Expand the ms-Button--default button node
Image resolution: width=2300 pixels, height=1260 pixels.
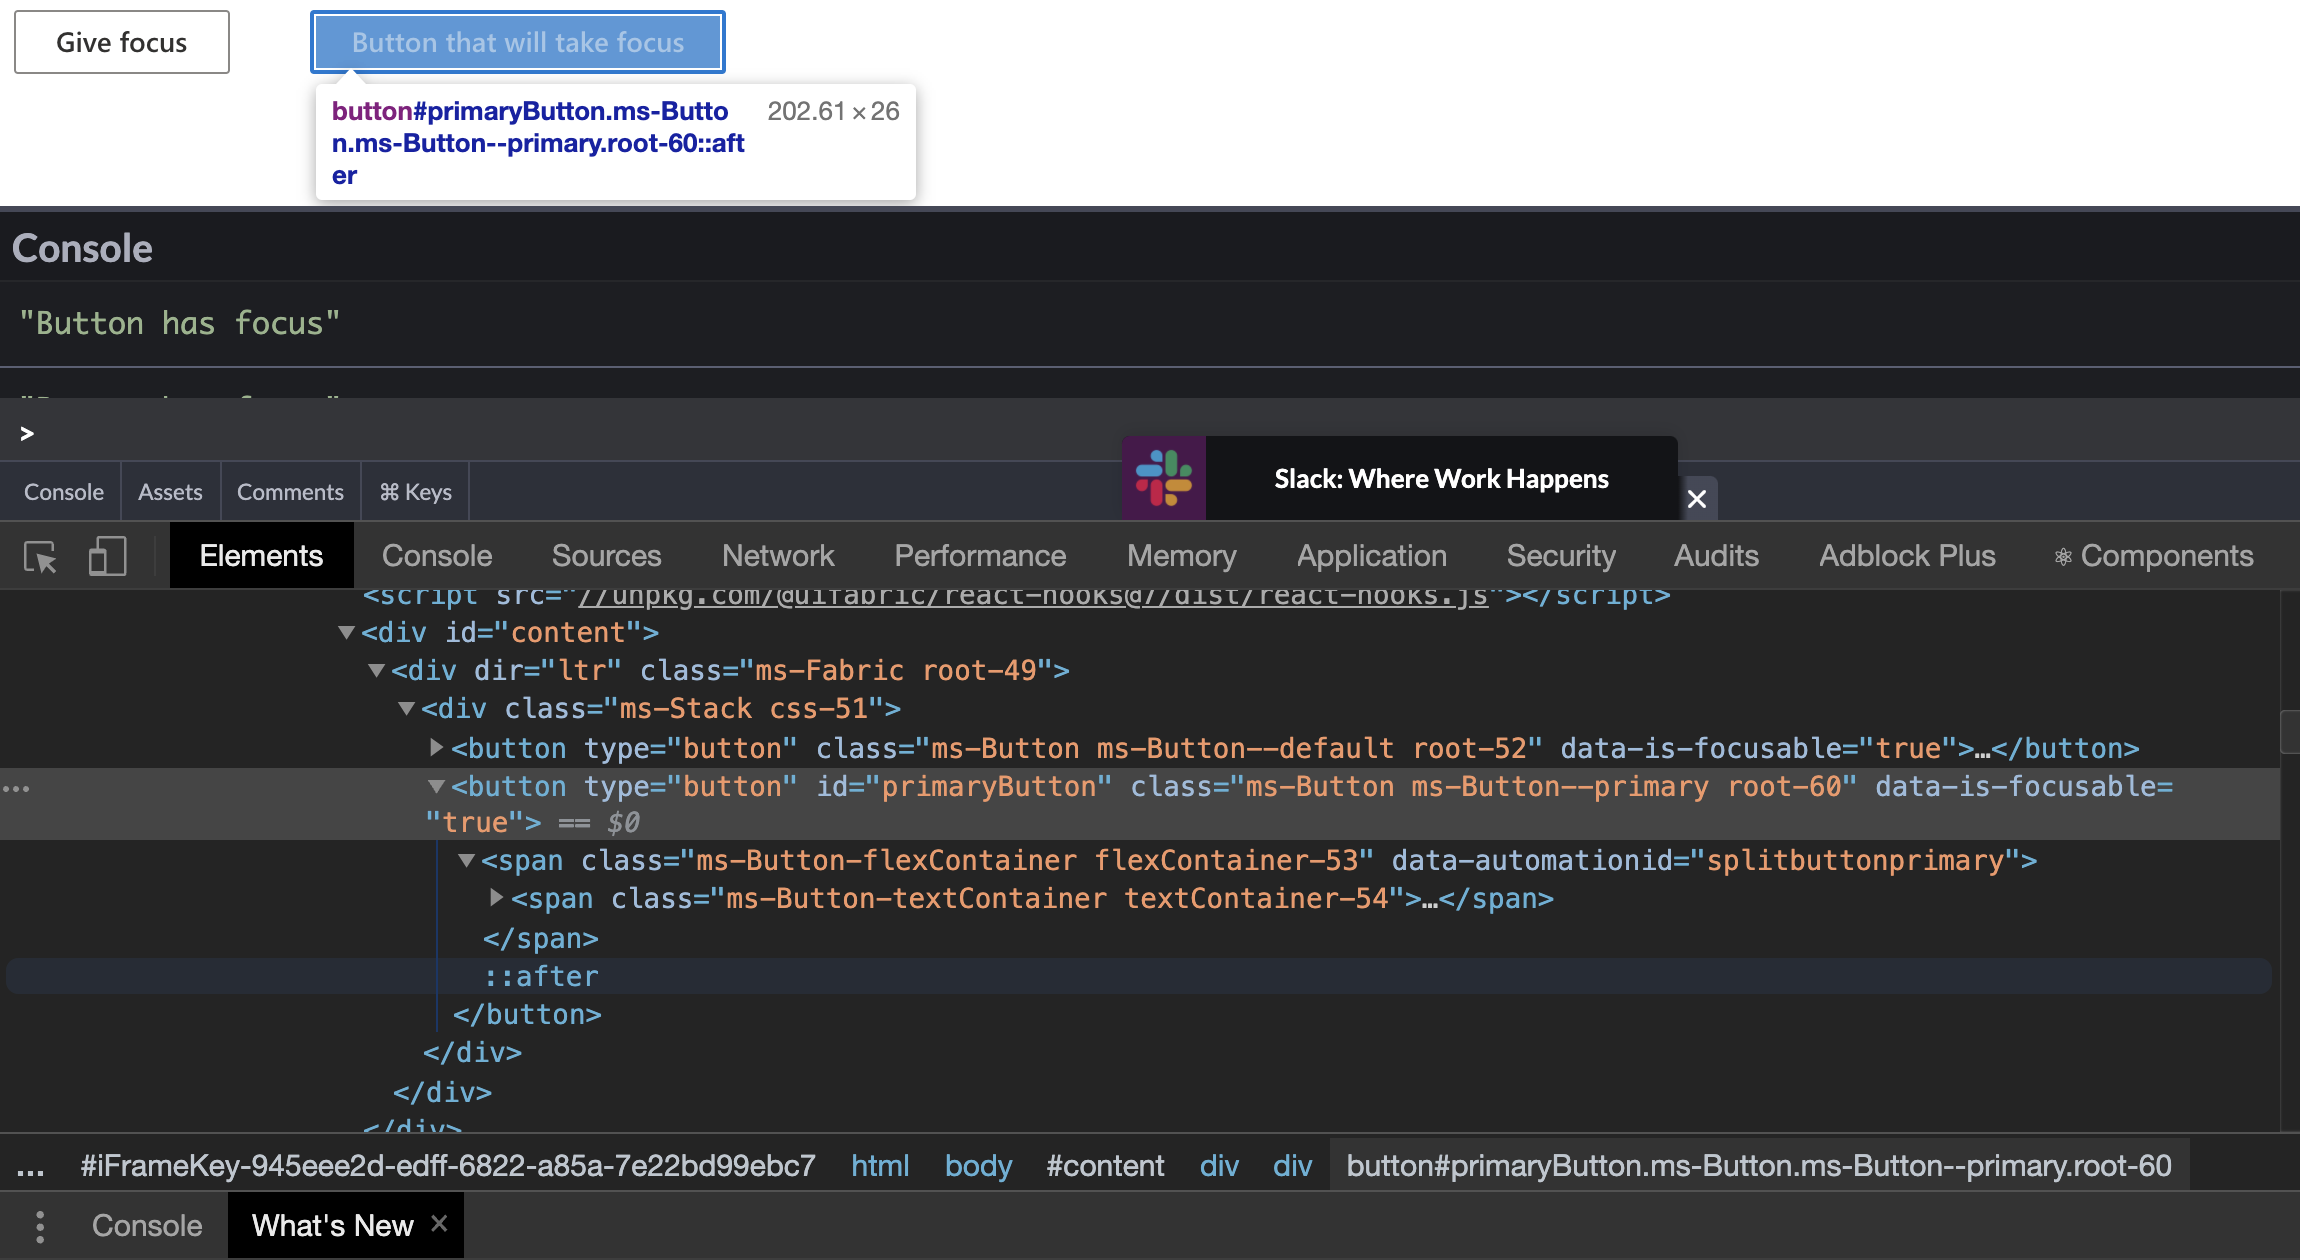tap(437, 747)
